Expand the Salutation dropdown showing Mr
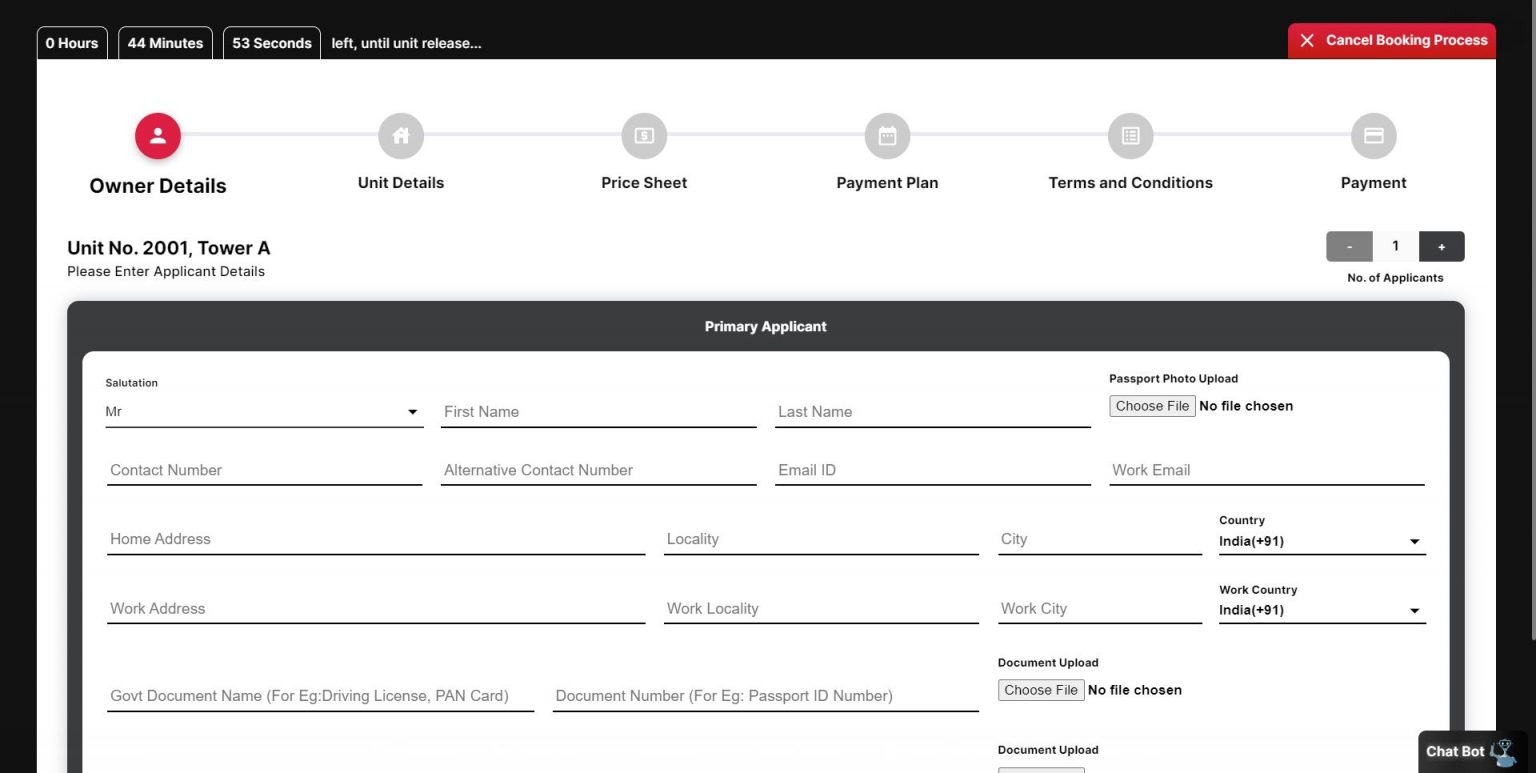 tap(264, 411)
